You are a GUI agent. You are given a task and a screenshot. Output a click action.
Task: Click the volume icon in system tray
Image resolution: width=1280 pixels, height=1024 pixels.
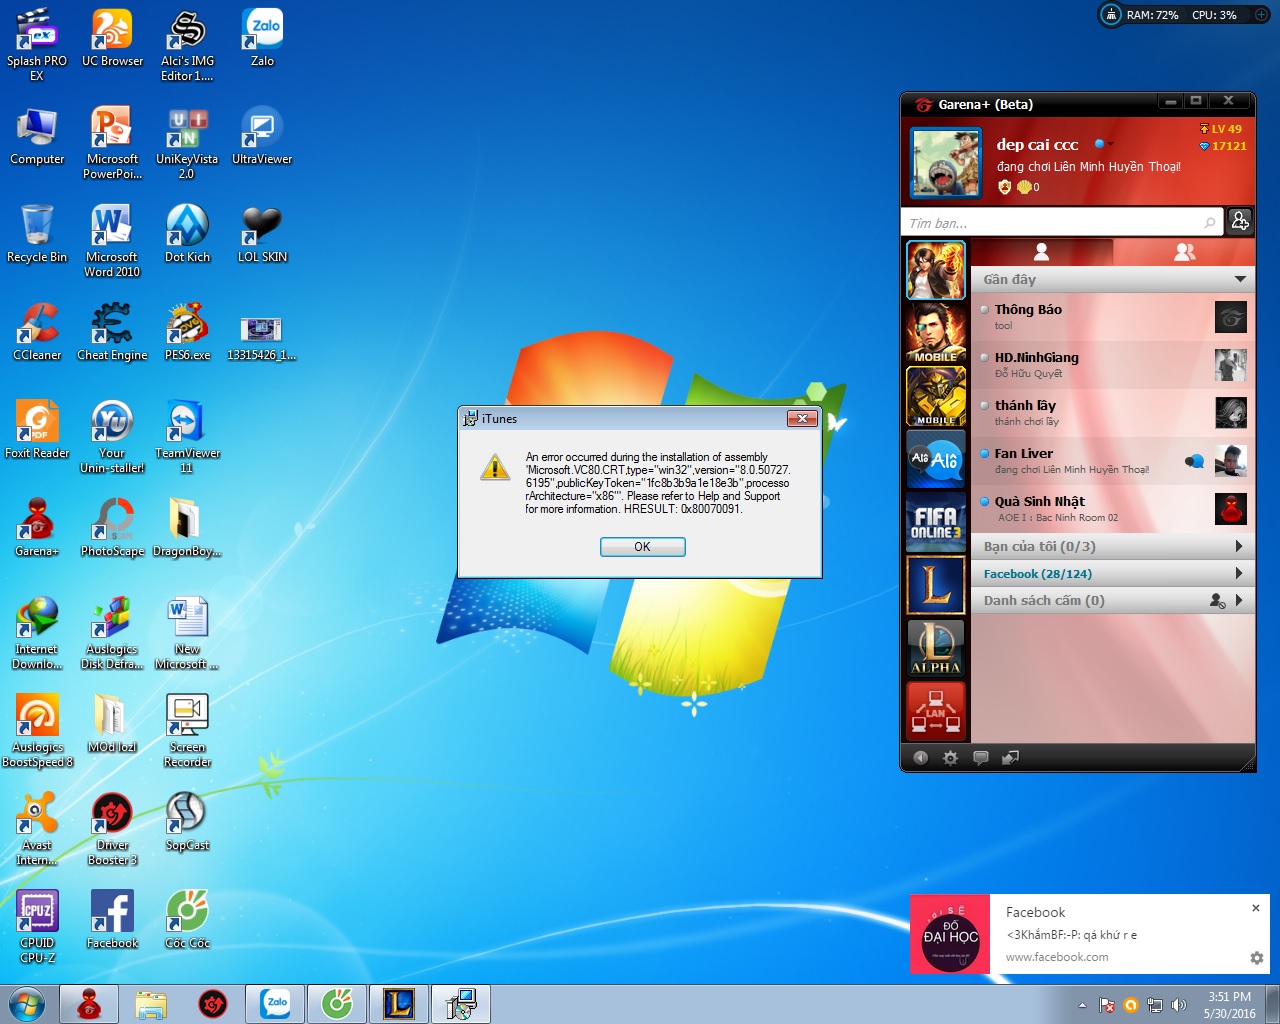(x=1179, y=1005)
